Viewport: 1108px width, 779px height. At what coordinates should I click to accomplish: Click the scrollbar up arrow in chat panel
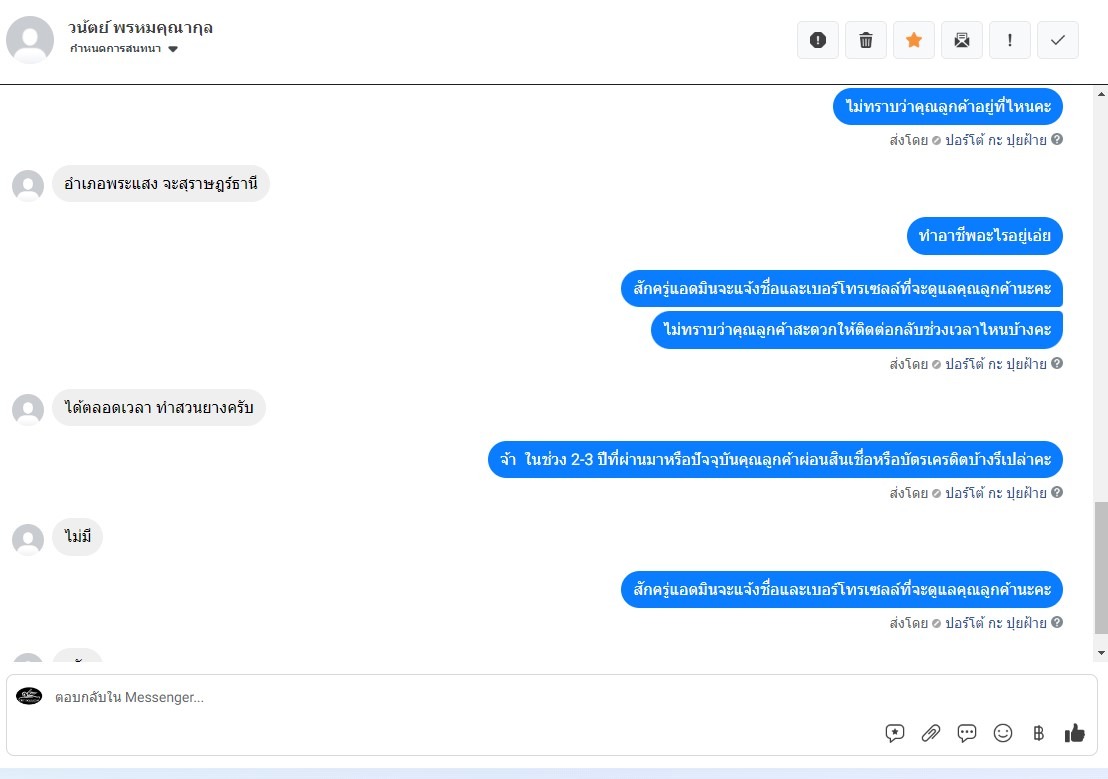tap(1101, 93)
